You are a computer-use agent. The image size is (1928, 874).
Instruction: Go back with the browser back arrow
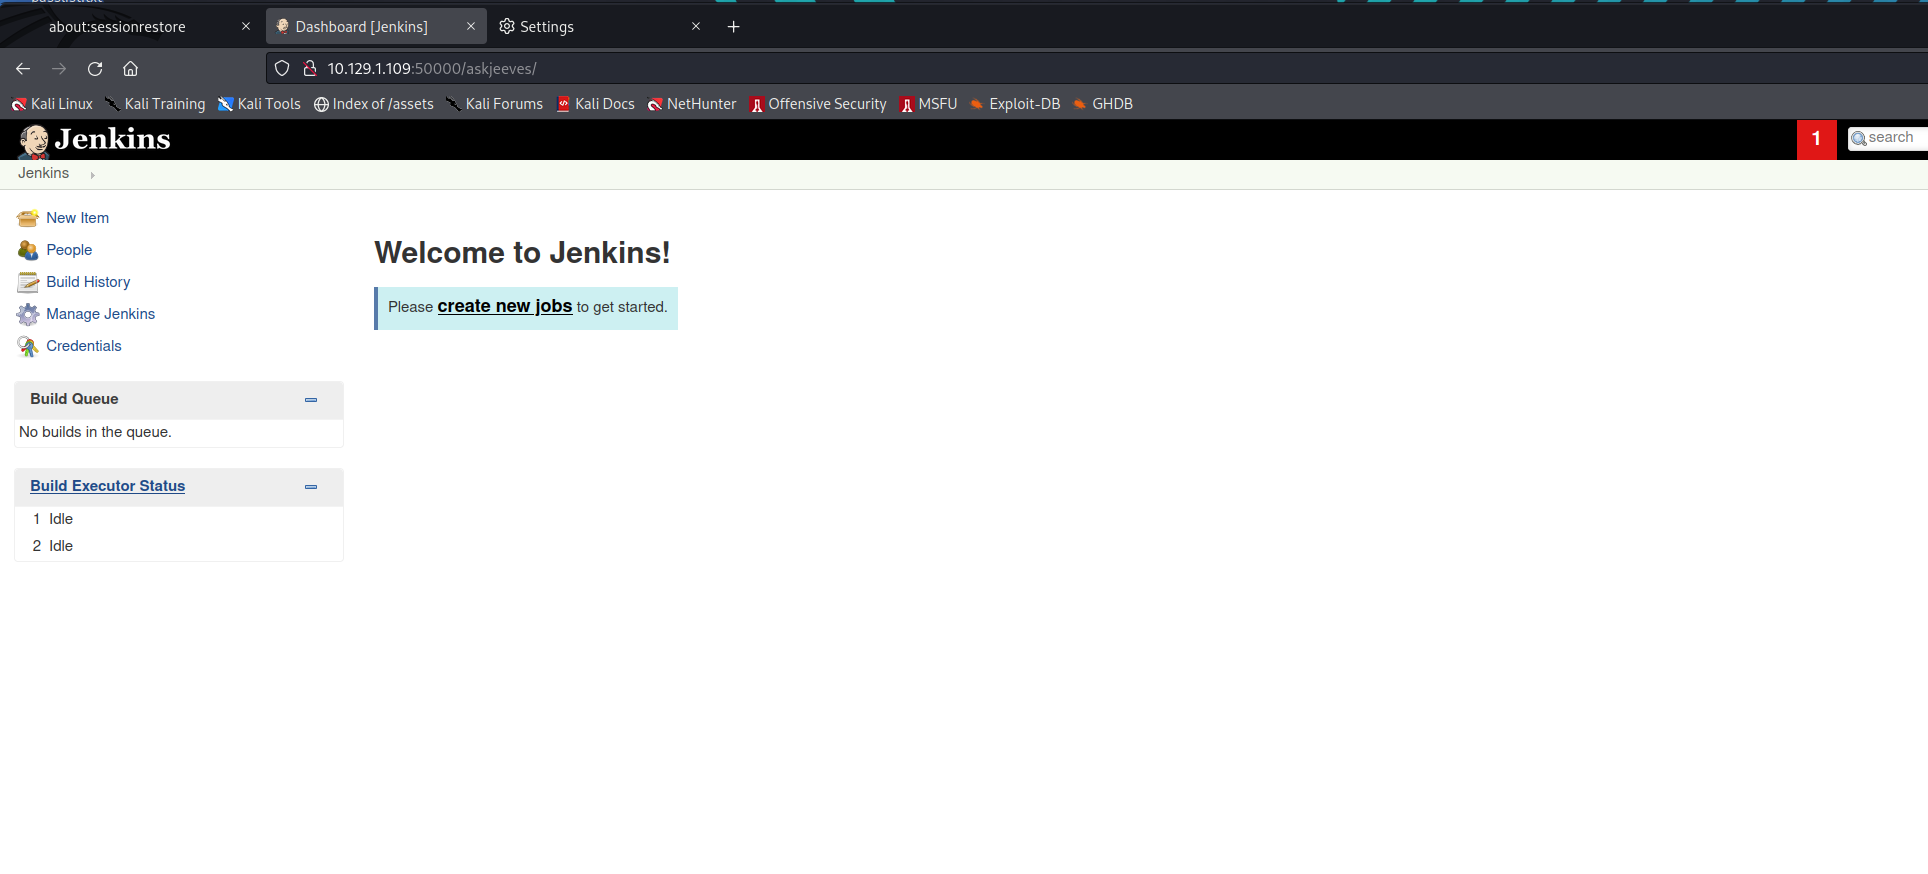tap(23, 69)
